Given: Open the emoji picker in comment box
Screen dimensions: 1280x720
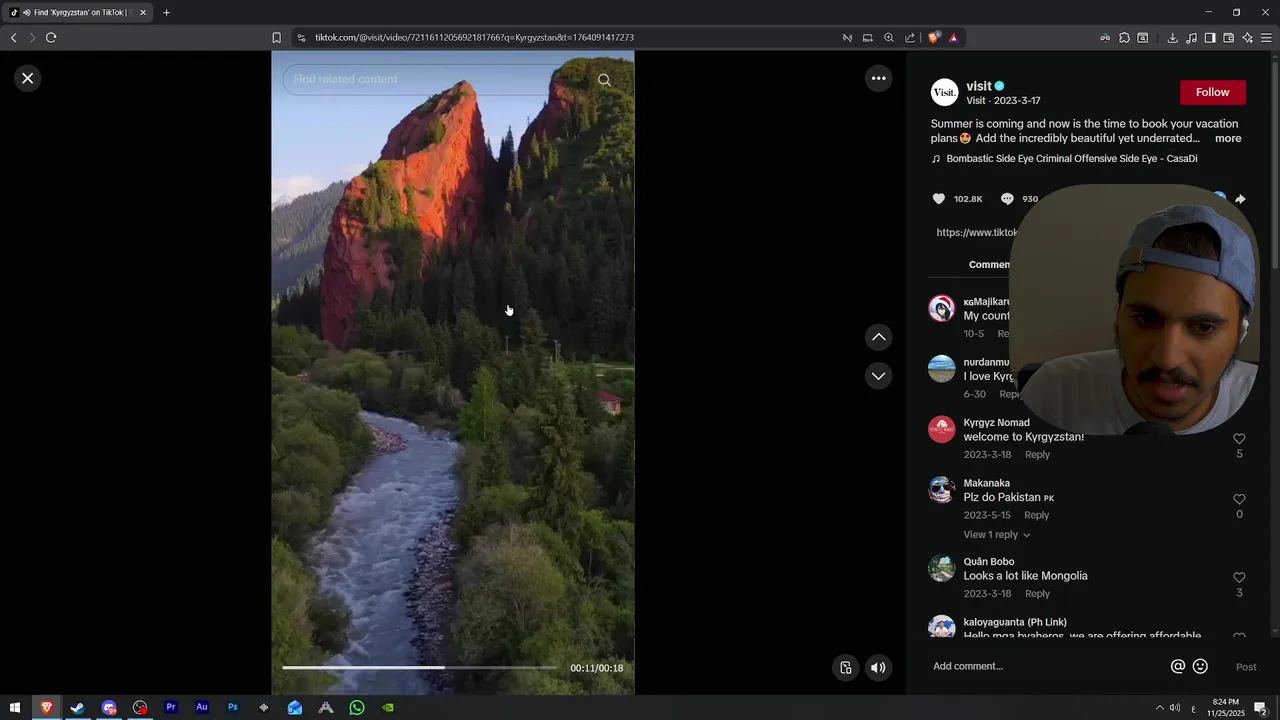Looking at the screenshot, I should pos(1200,667).
